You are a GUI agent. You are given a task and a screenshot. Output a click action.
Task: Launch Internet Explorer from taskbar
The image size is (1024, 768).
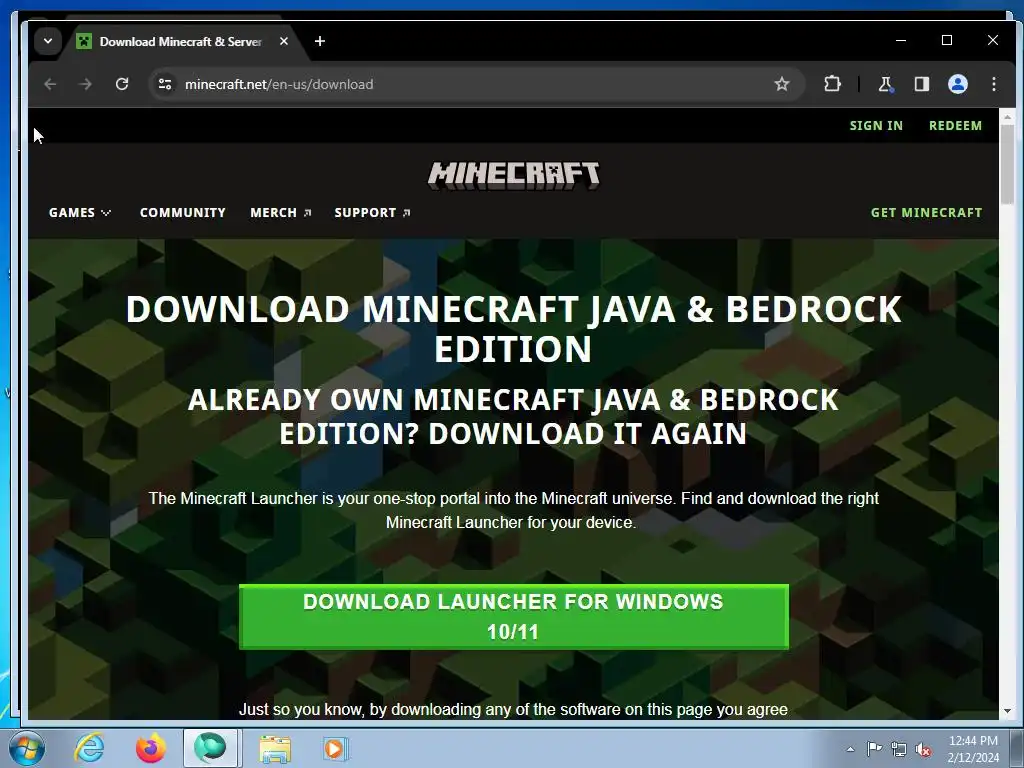click(89, 748)
